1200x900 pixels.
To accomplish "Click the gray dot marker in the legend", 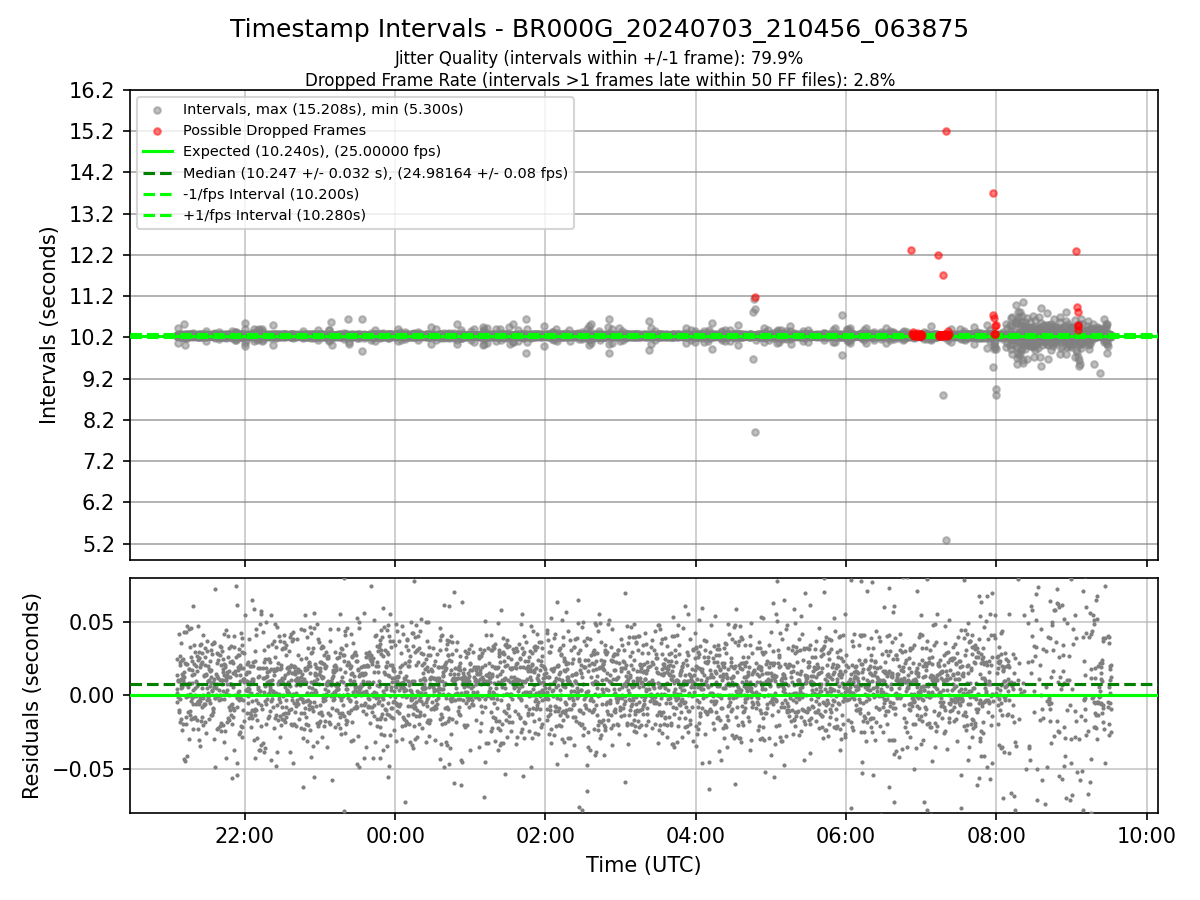I will click(157, 109).
